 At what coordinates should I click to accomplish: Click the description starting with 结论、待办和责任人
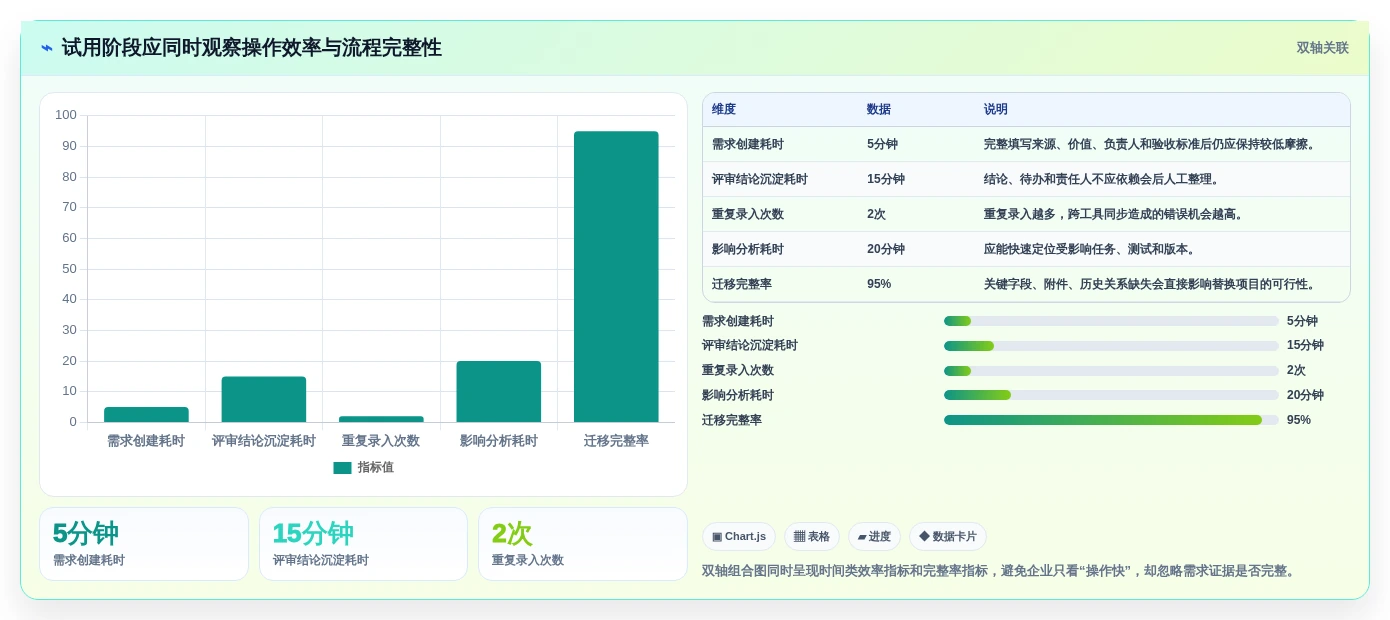[x=1104, y=179]
